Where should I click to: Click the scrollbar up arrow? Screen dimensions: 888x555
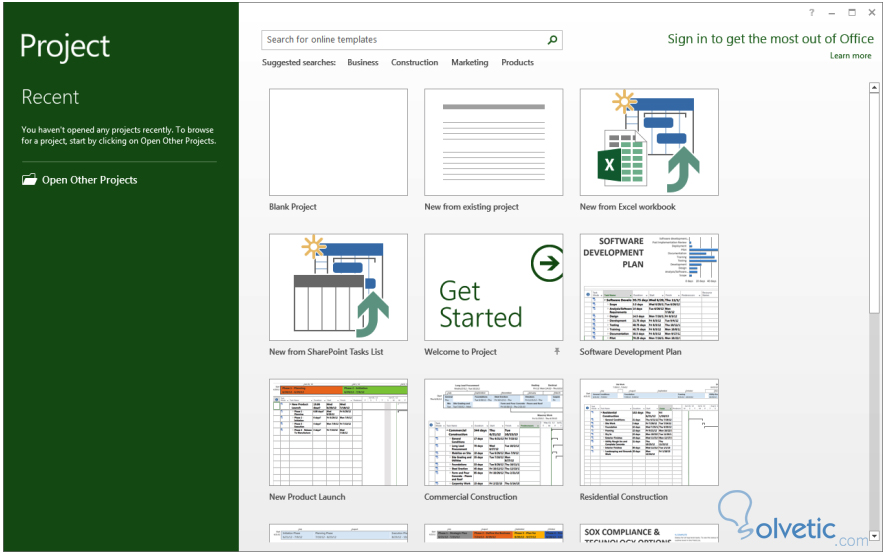874,87
